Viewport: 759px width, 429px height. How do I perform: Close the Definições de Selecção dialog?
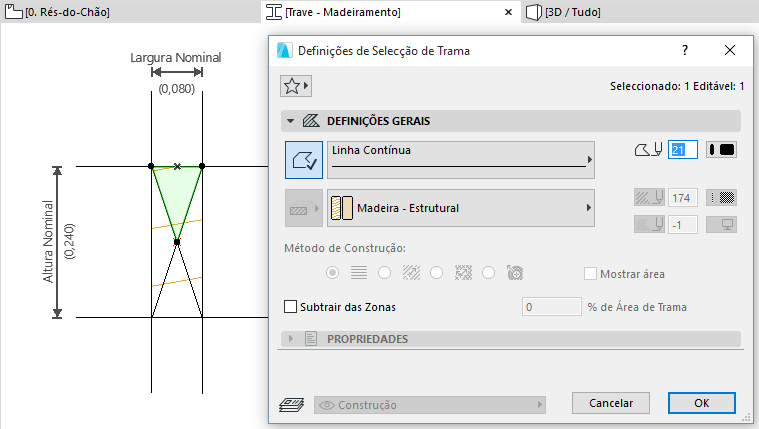click(730, 50)
